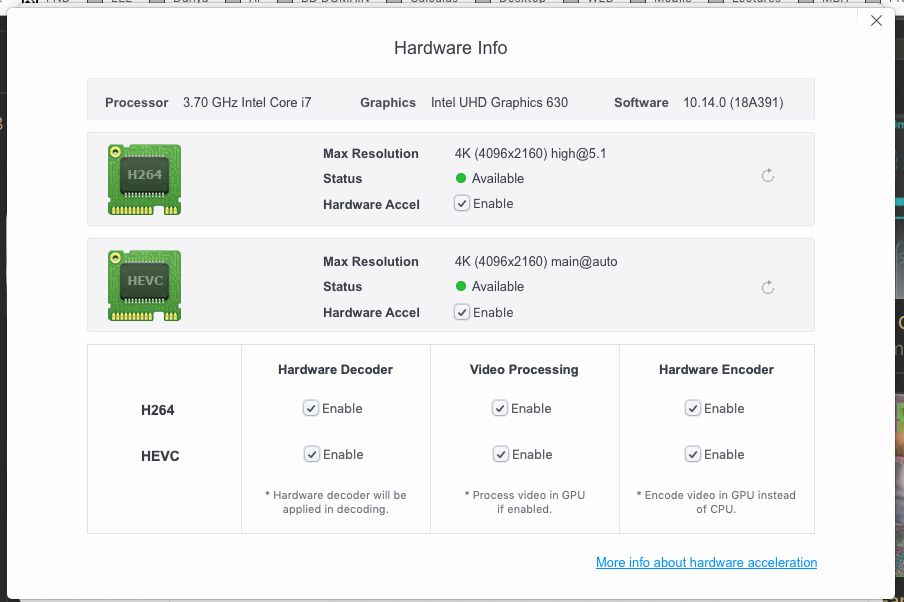Click the Video Processing column header
The width and height of the screenshot is (904, 602).
point(524,370)
